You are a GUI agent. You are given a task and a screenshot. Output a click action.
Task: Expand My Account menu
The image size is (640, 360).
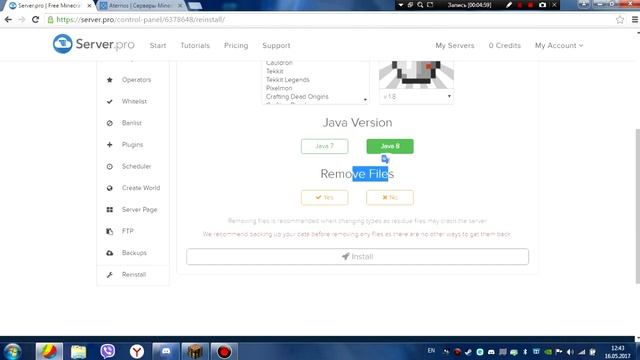click(559, 45)
